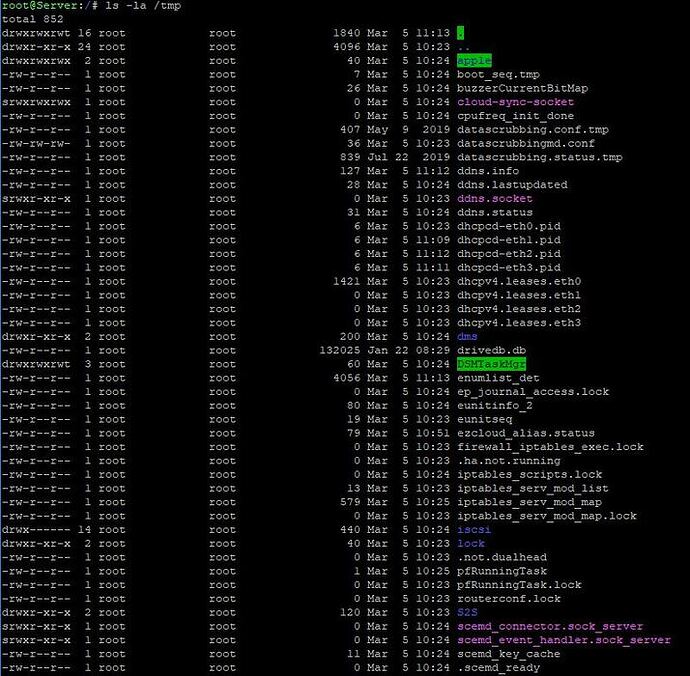
Task: Click iptables_serv_mod_list file name
Action: (533, 489)
